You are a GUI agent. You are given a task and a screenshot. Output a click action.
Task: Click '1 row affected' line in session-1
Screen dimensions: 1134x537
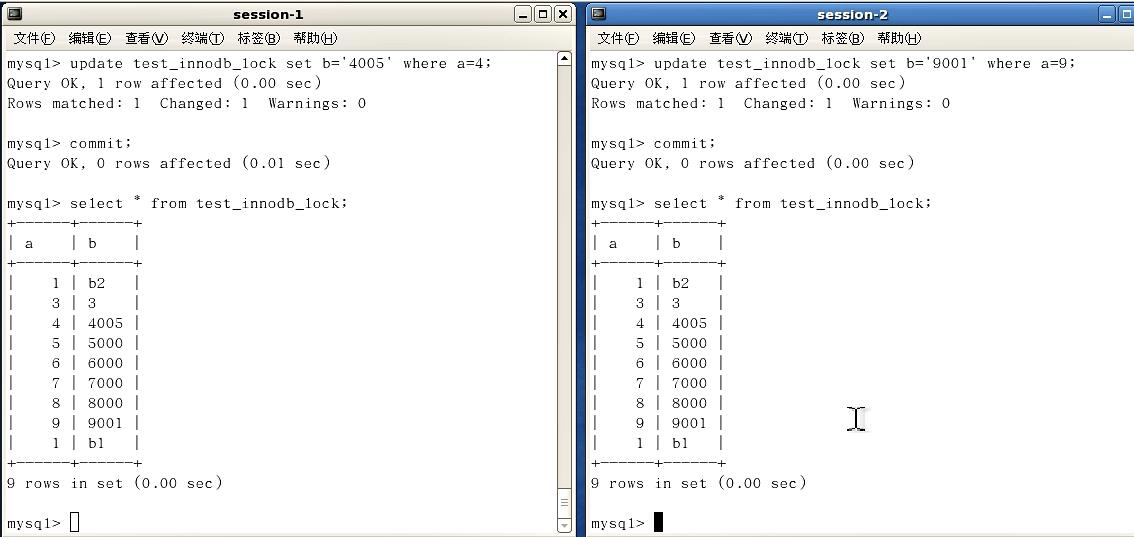coord(164,84)
